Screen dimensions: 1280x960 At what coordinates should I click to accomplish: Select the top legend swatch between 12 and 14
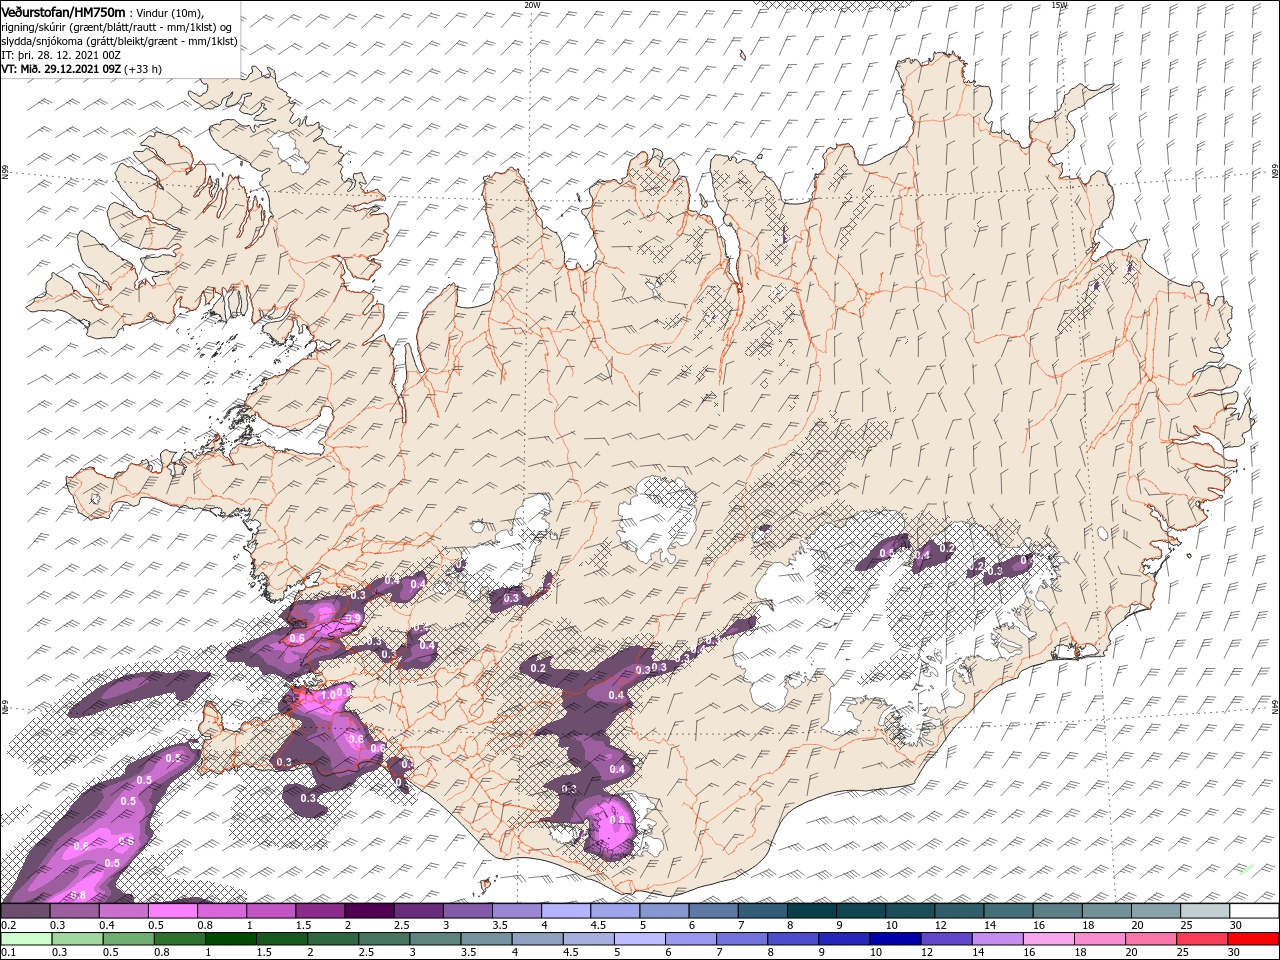coord(959,911)
